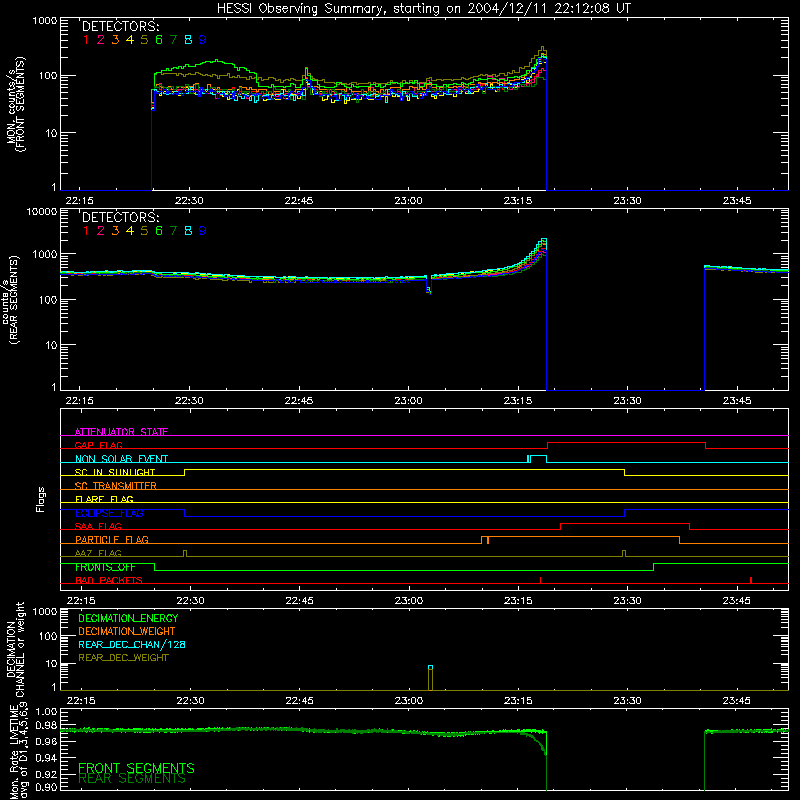Select magenta detector 2 in front segments legend
Viewport: 800px width, 800px height.
tap(101, 40)
